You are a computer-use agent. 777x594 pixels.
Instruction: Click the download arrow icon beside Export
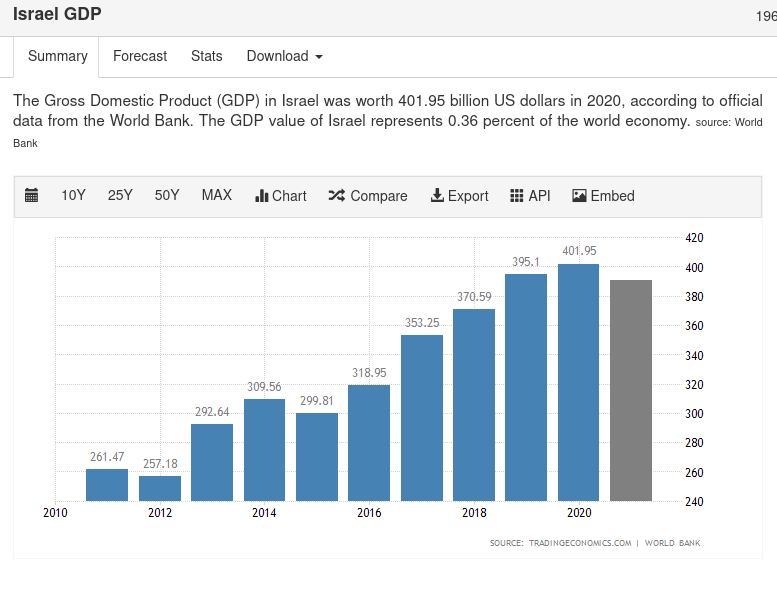tap(437, 195)
